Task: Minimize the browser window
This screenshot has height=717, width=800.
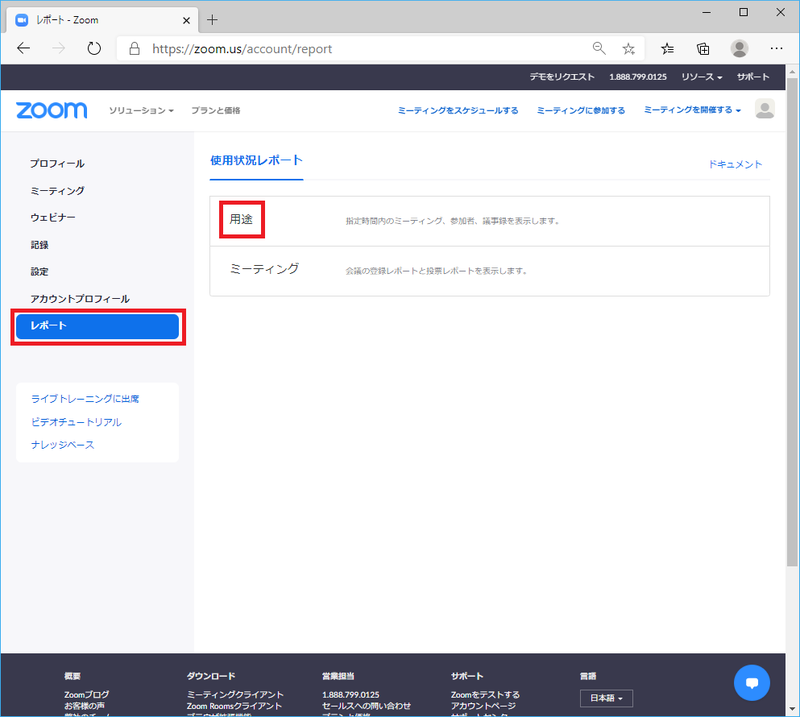Action: (x=707, y=12)
